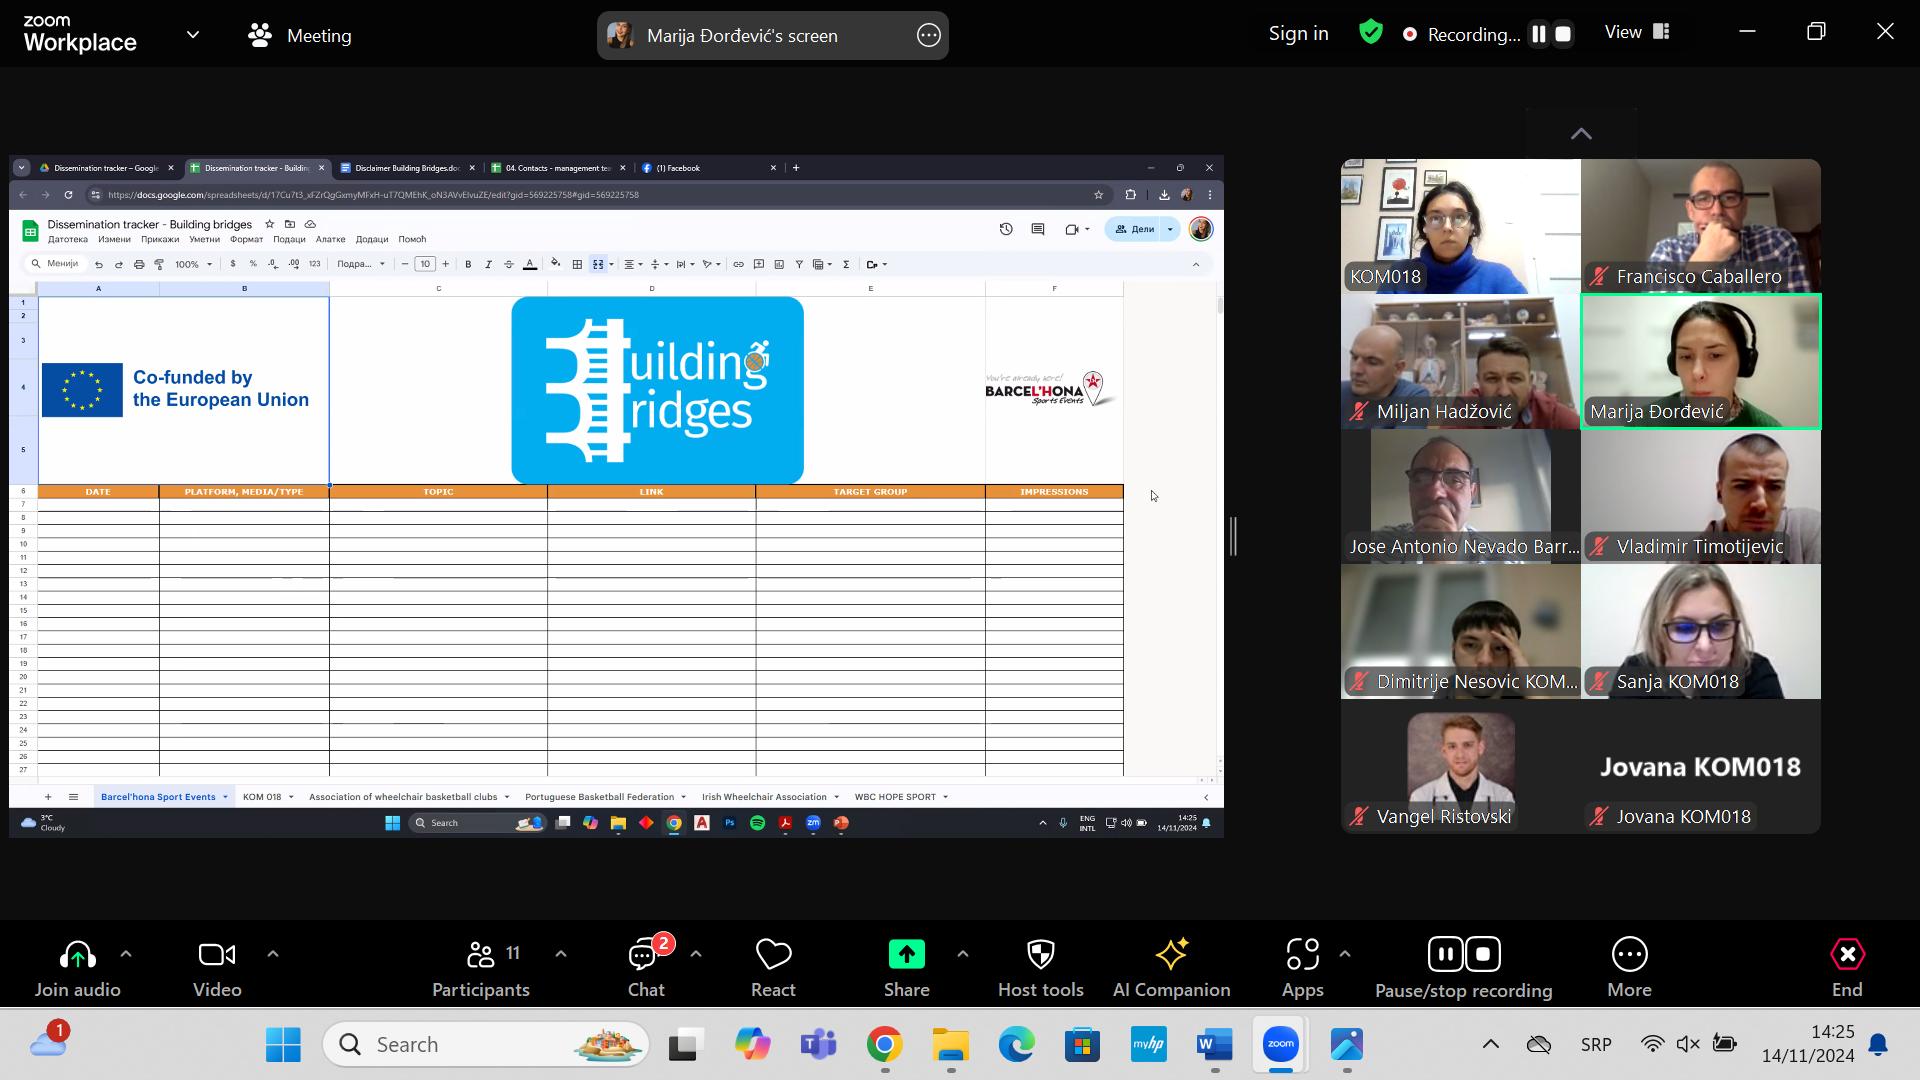Click the print icon in shared Sheets toolbar
Screen dimensions: 1920x1080
139,265
